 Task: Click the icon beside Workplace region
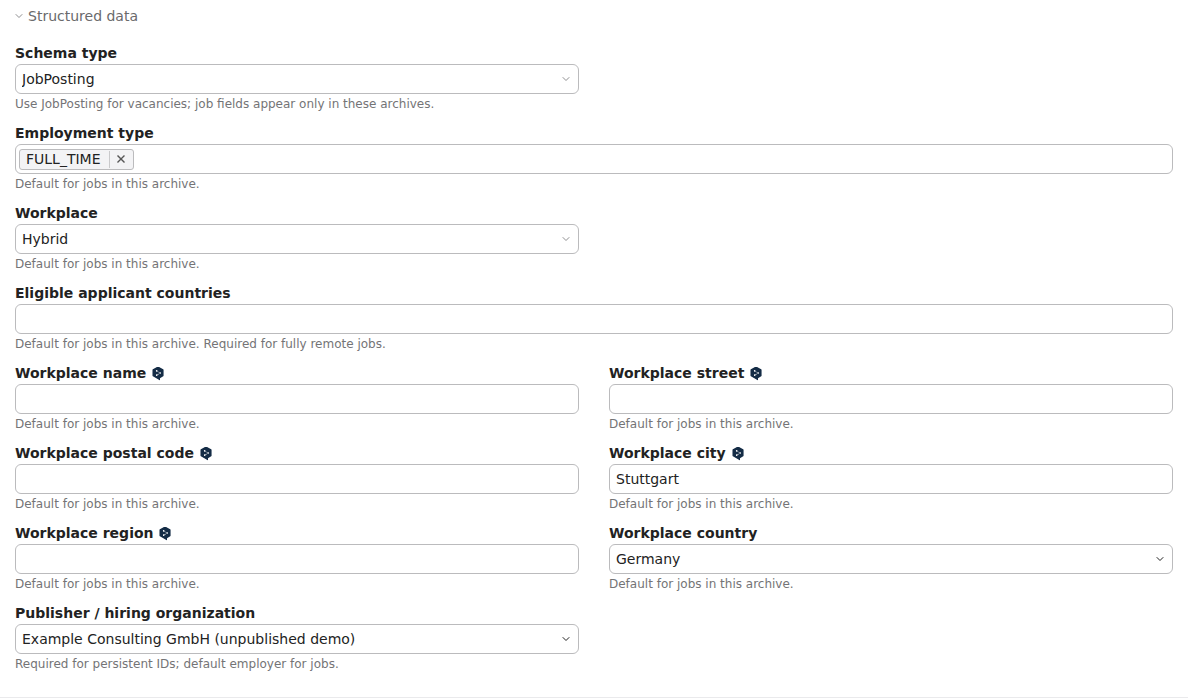pyautogui.click(x=165, y=533)
